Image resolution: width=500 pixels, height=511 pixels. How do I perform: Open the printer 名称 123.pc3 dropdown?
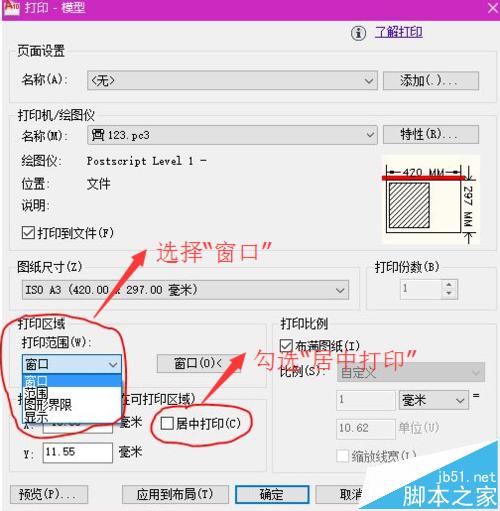point(232,135)
